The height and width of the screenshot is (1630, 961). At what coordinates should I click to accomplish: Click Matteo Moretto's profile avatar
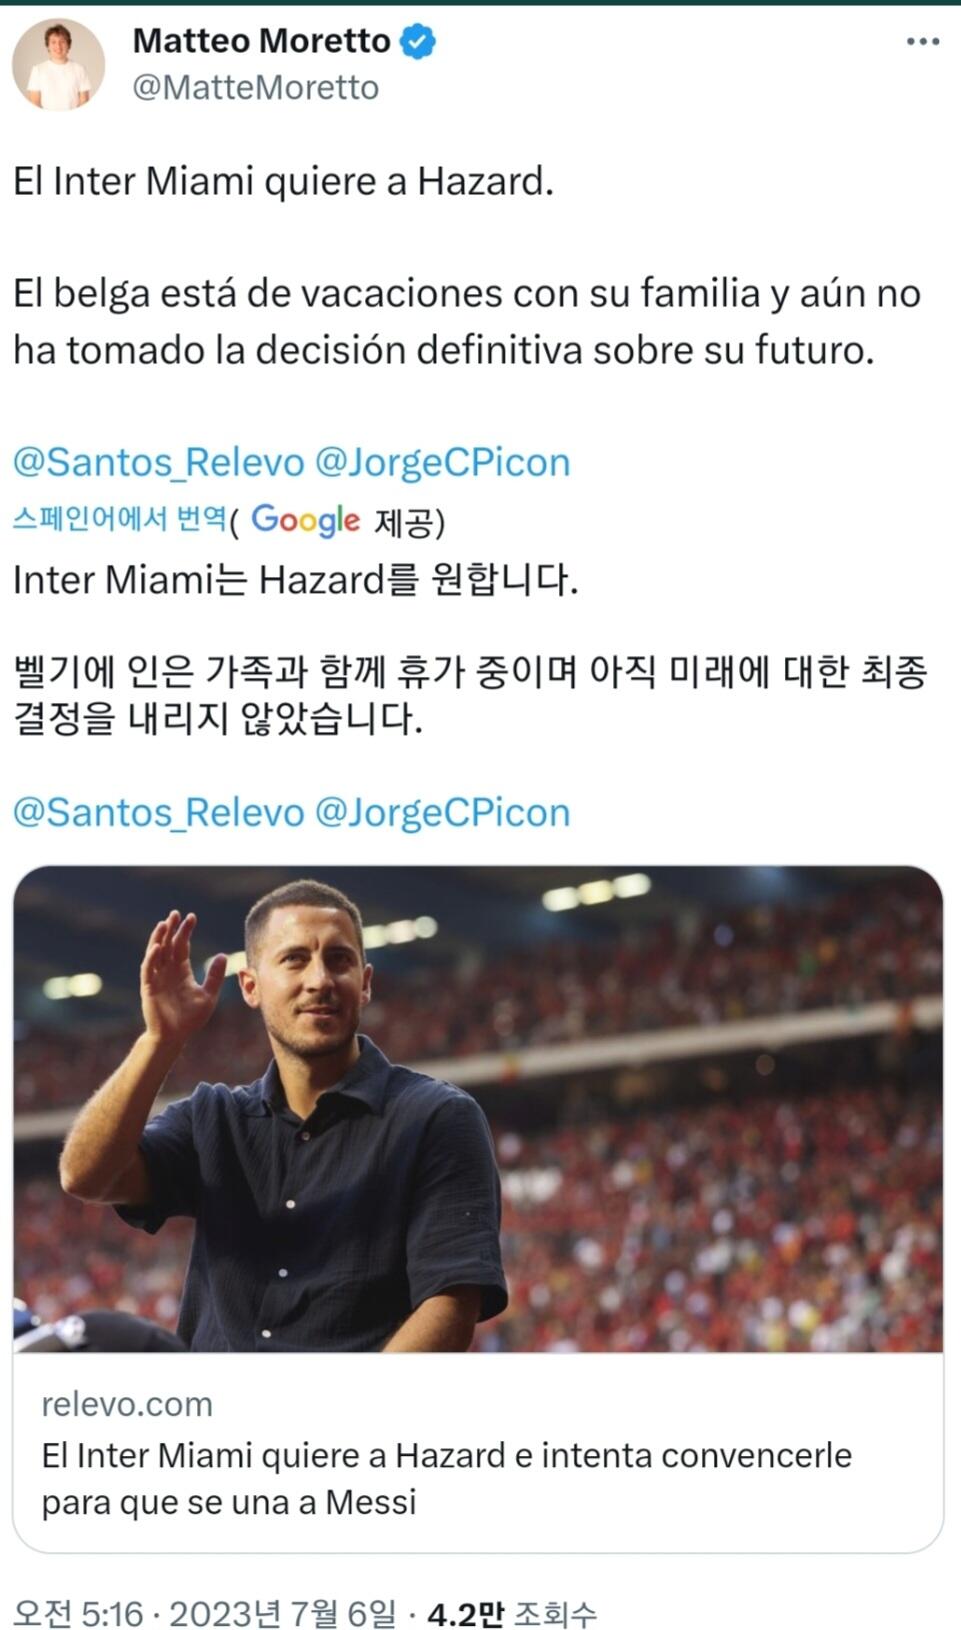[58, 65]
